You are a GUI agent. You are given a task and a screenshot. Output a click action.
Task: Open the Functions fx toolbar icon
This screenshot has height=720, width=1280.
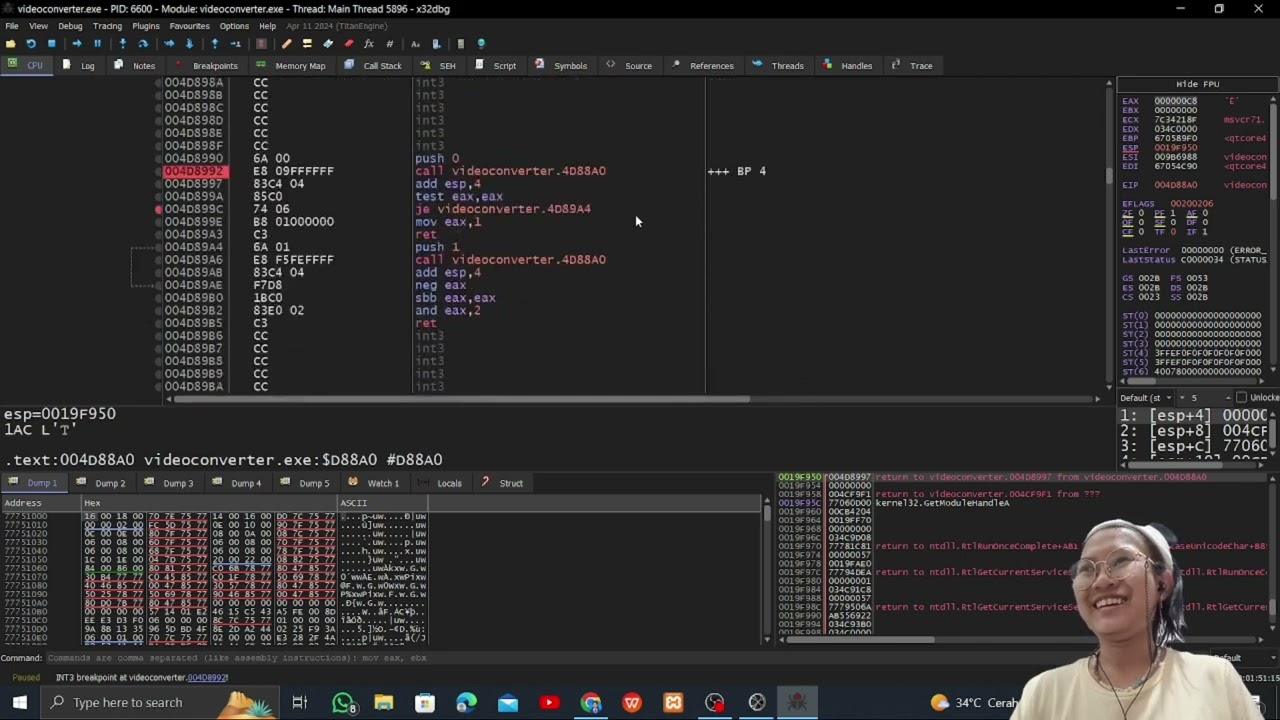tap(369, 44)
